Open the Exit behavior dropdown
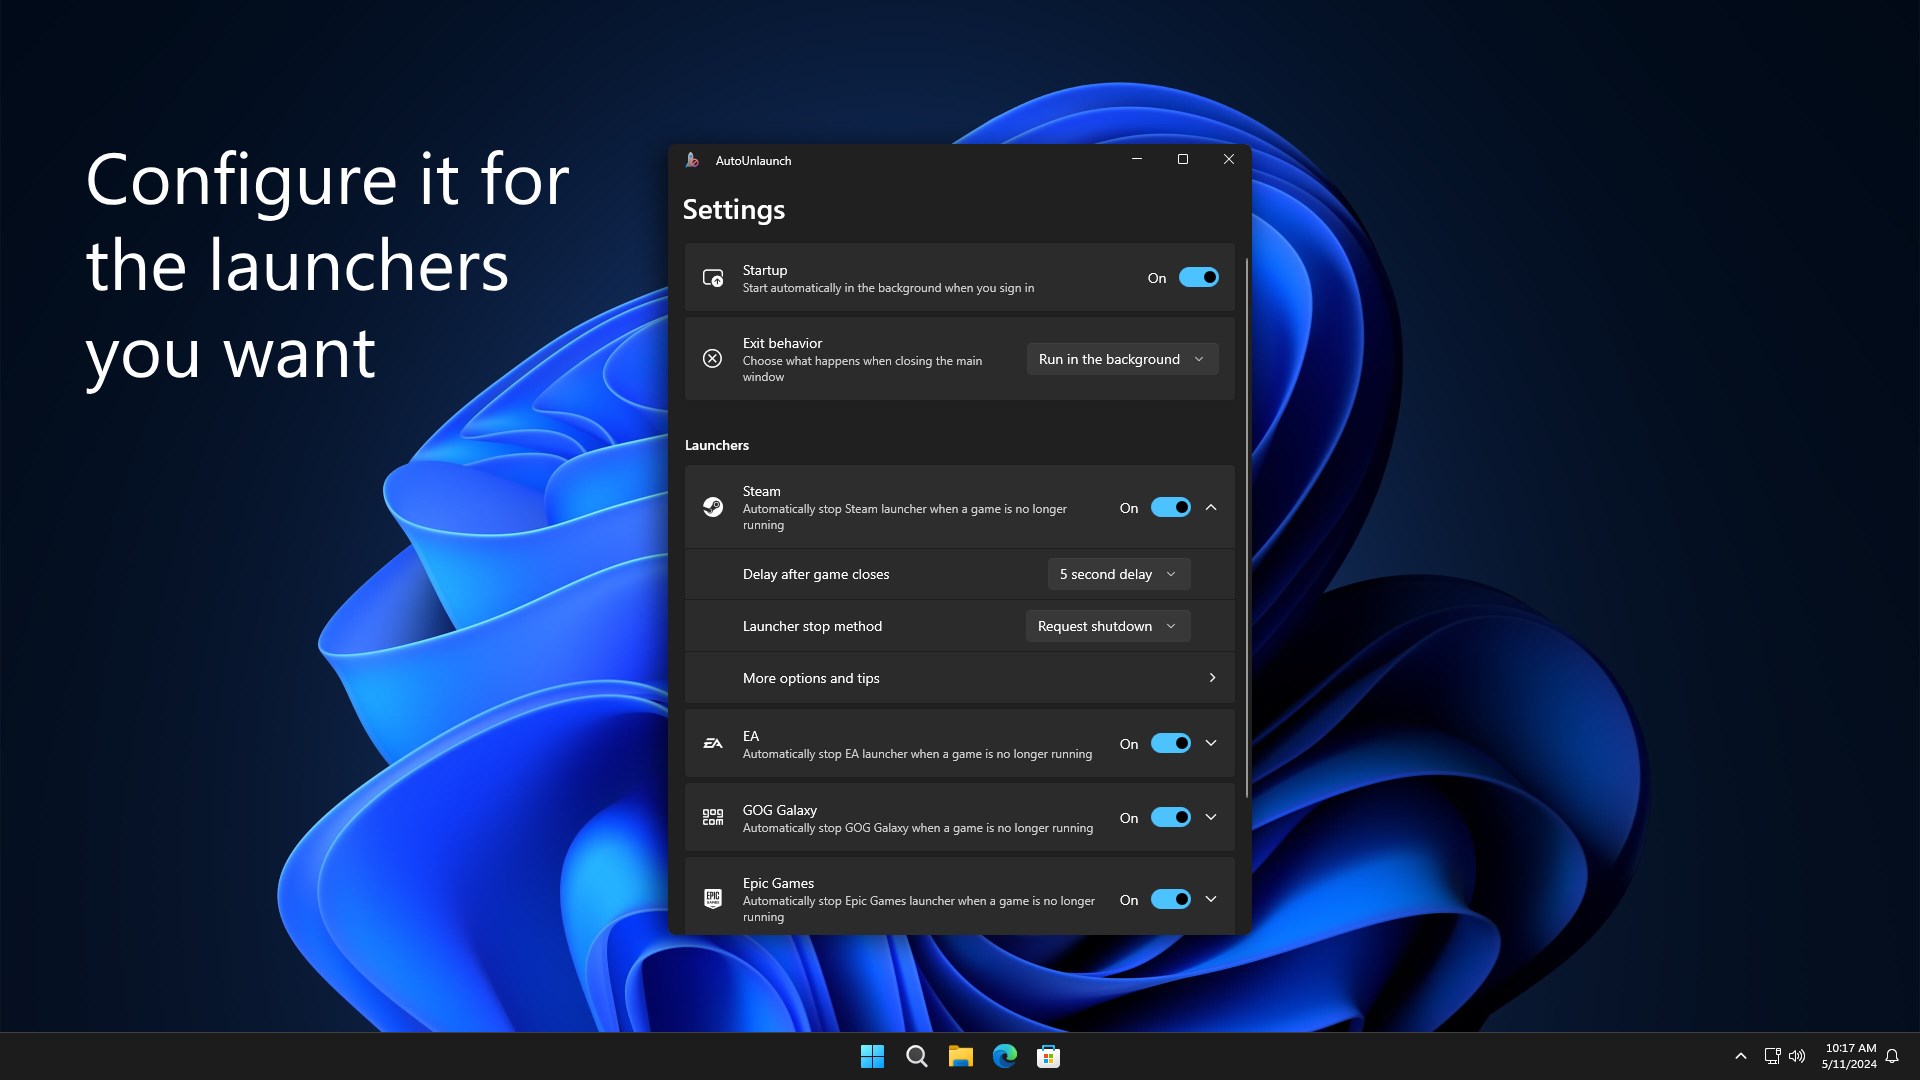This screenshot has width=1920, height=1080. [x=1122, y=359]
